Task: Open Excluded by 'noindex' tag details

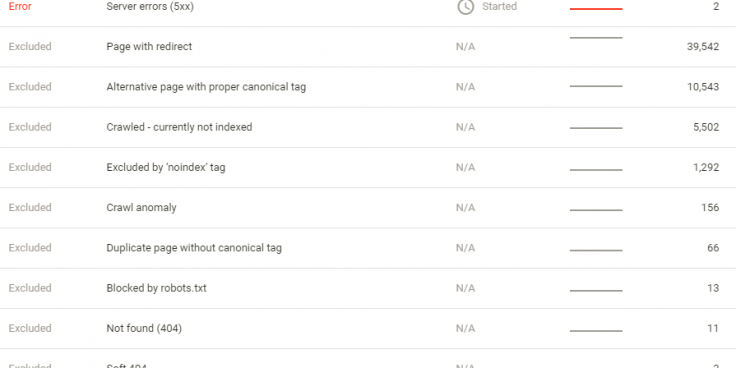Action: click(x=368, y=168)
